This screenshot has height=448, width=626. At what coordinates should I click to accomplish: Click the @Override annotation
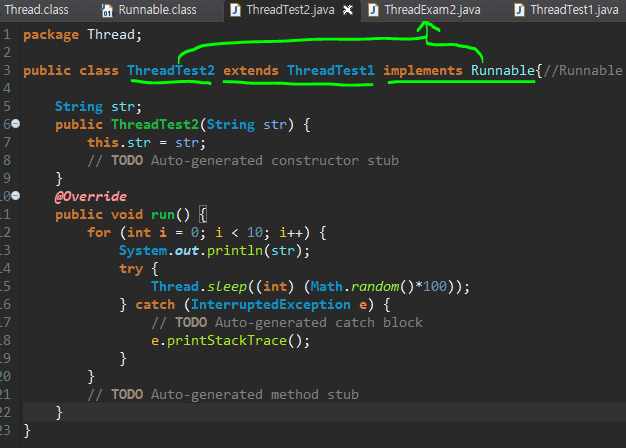point(91,196)
